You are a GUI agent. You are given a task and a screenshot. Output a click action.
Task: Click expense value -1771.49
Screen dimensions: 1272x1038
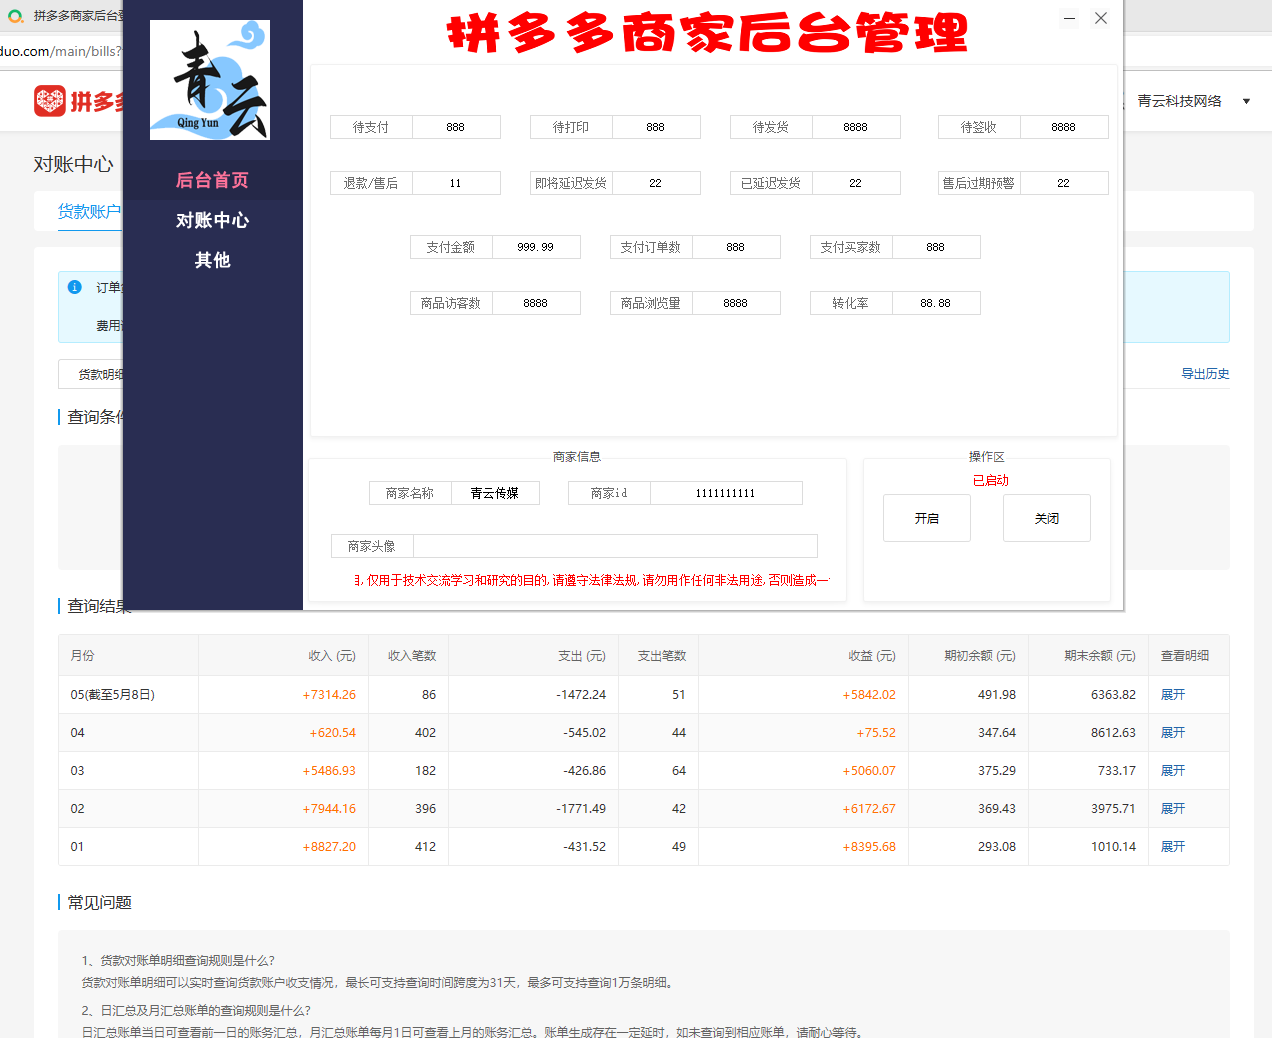click(581, 808)
